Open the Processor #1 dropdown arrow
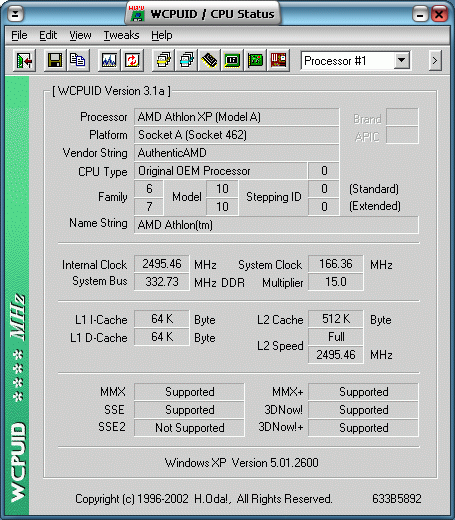The height and width of the screenshot is (520, 455). (x=402, y=61)
